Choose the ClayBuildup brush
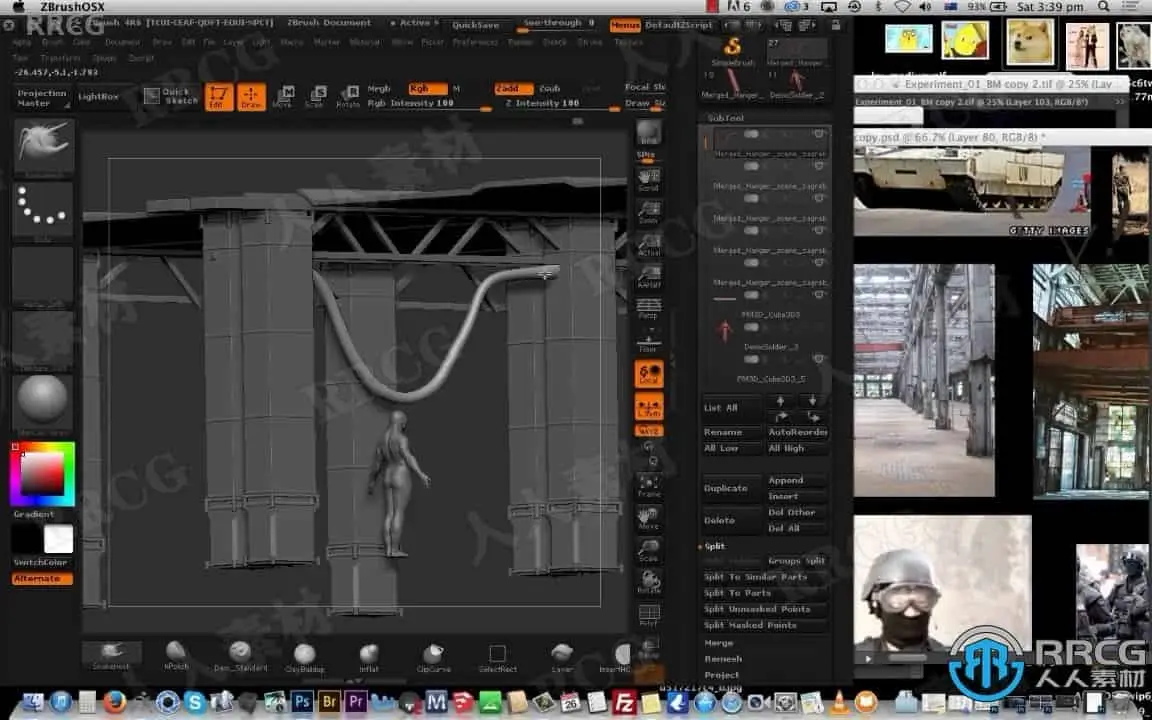Image resolution: width=1152 pixels, height=720 pixels. point(304,655)
